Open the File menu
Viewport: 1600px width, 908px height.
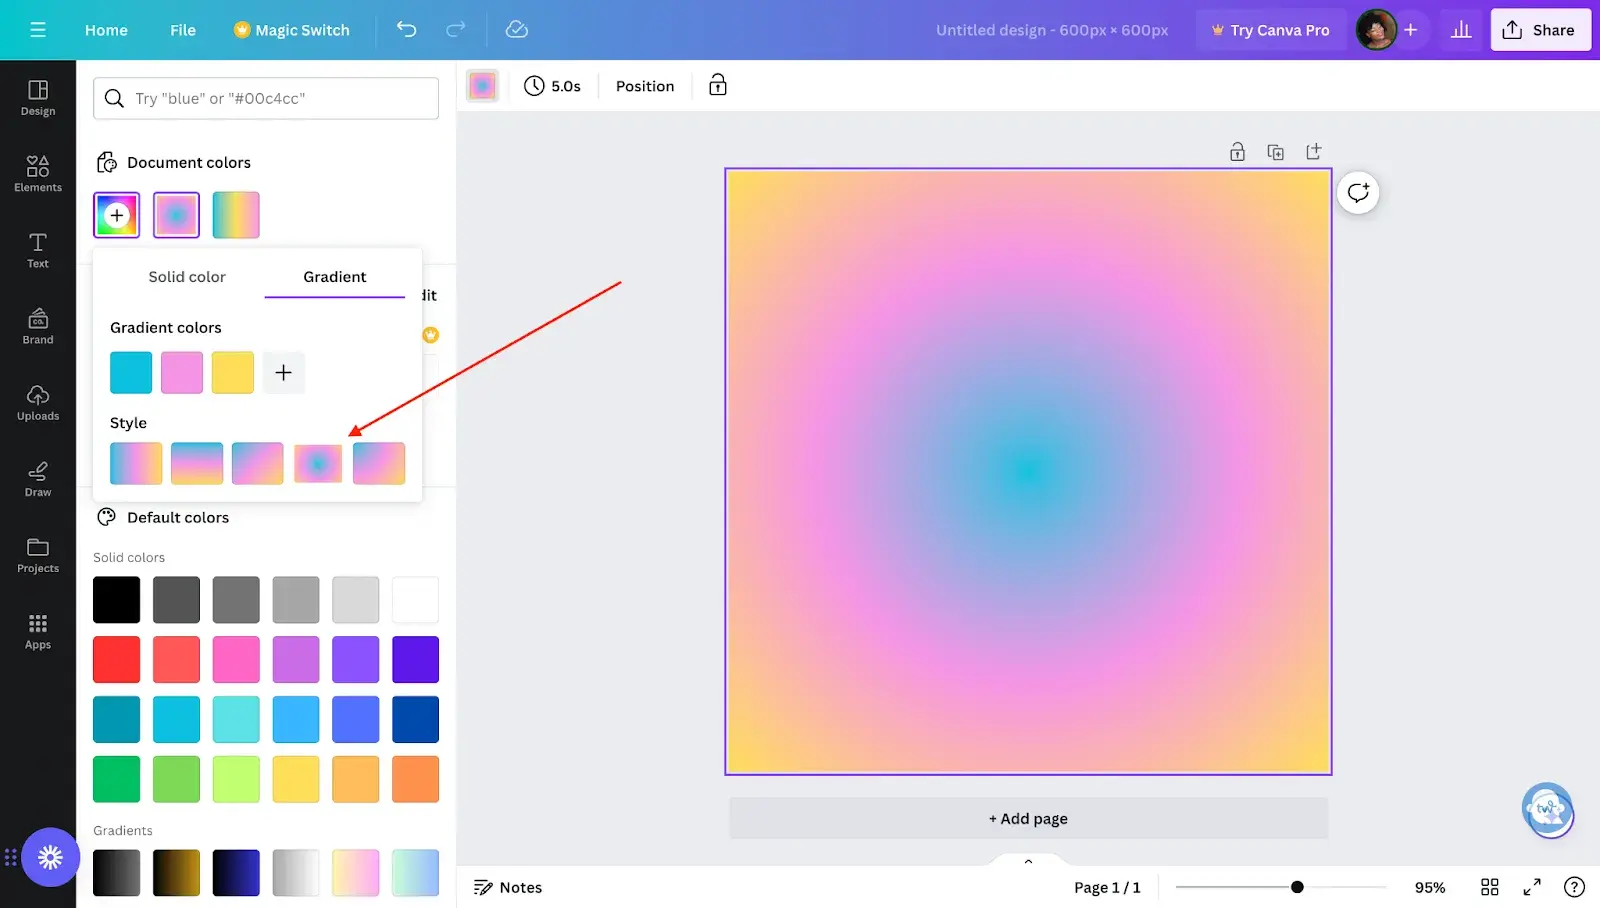[183, 30]
